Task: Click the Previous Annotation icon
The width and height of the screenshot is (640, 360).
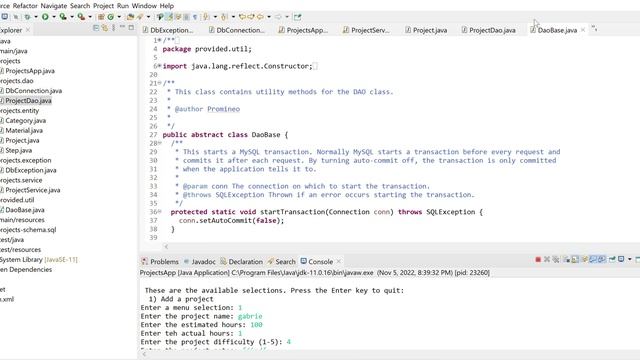Action: click(x=224, y=17)
